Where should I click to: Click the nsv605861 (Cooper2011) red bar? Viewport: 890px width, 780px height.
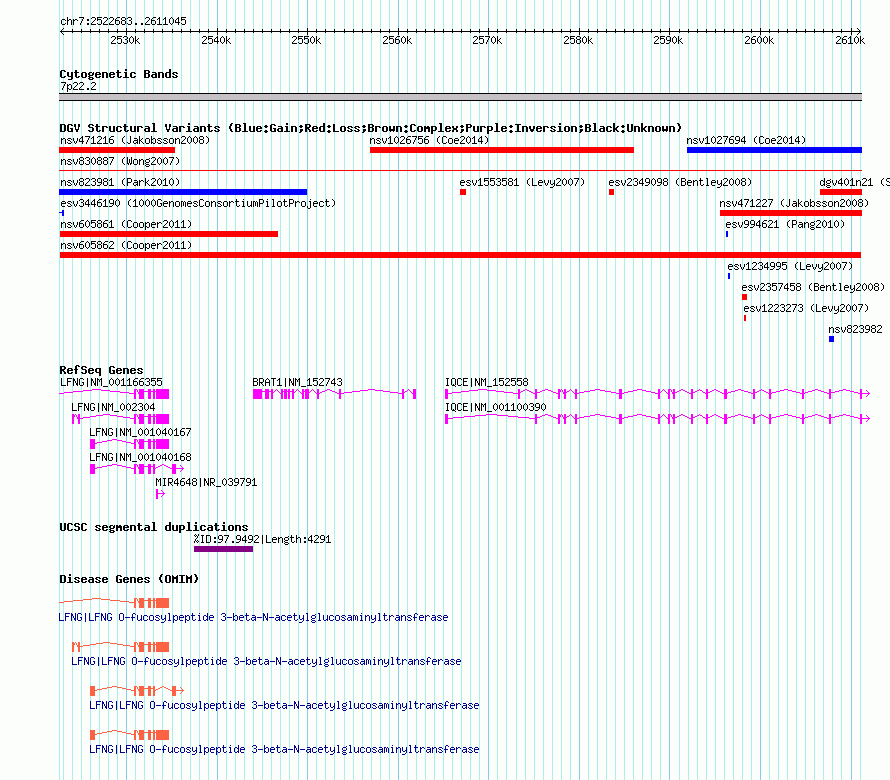pos(169,234)
